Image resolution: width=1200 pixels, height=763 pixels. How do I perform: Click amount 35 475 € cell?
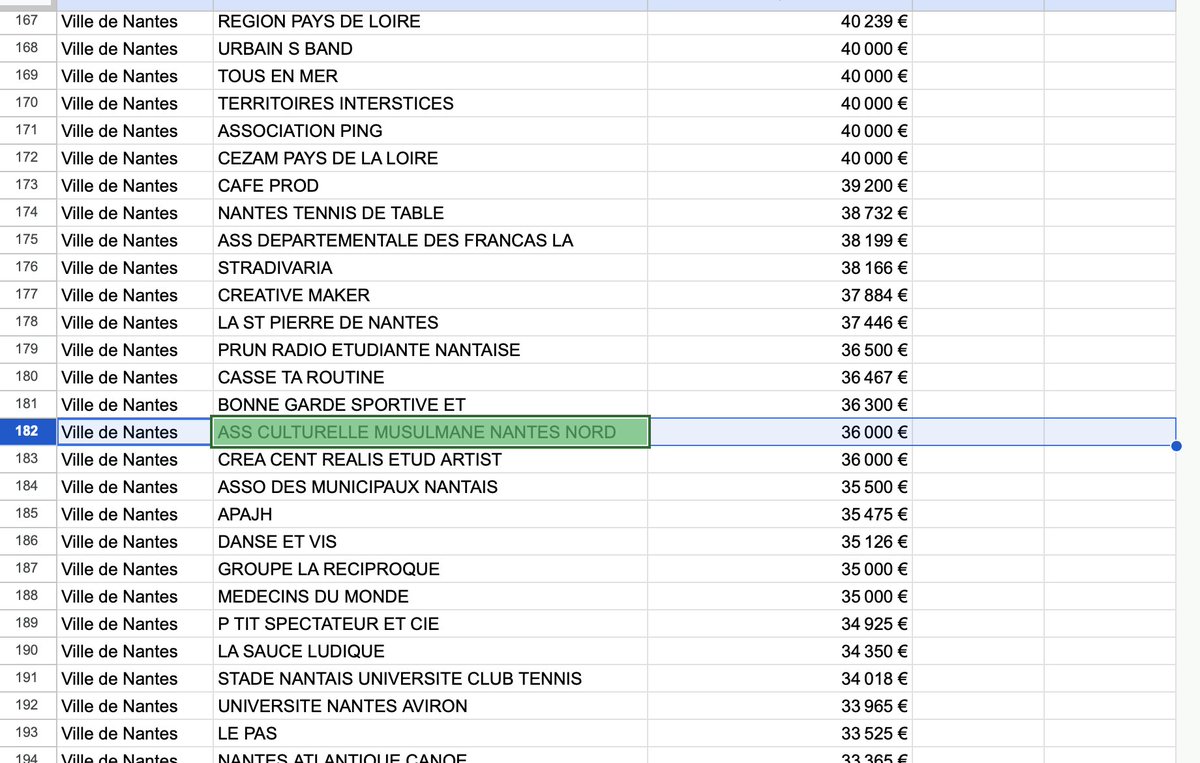[x=780, y=514]
